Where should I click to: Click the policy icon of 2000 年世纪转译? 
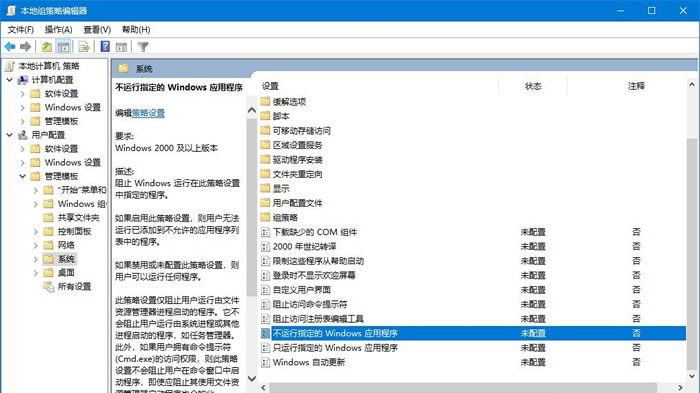tap(266, 246)
